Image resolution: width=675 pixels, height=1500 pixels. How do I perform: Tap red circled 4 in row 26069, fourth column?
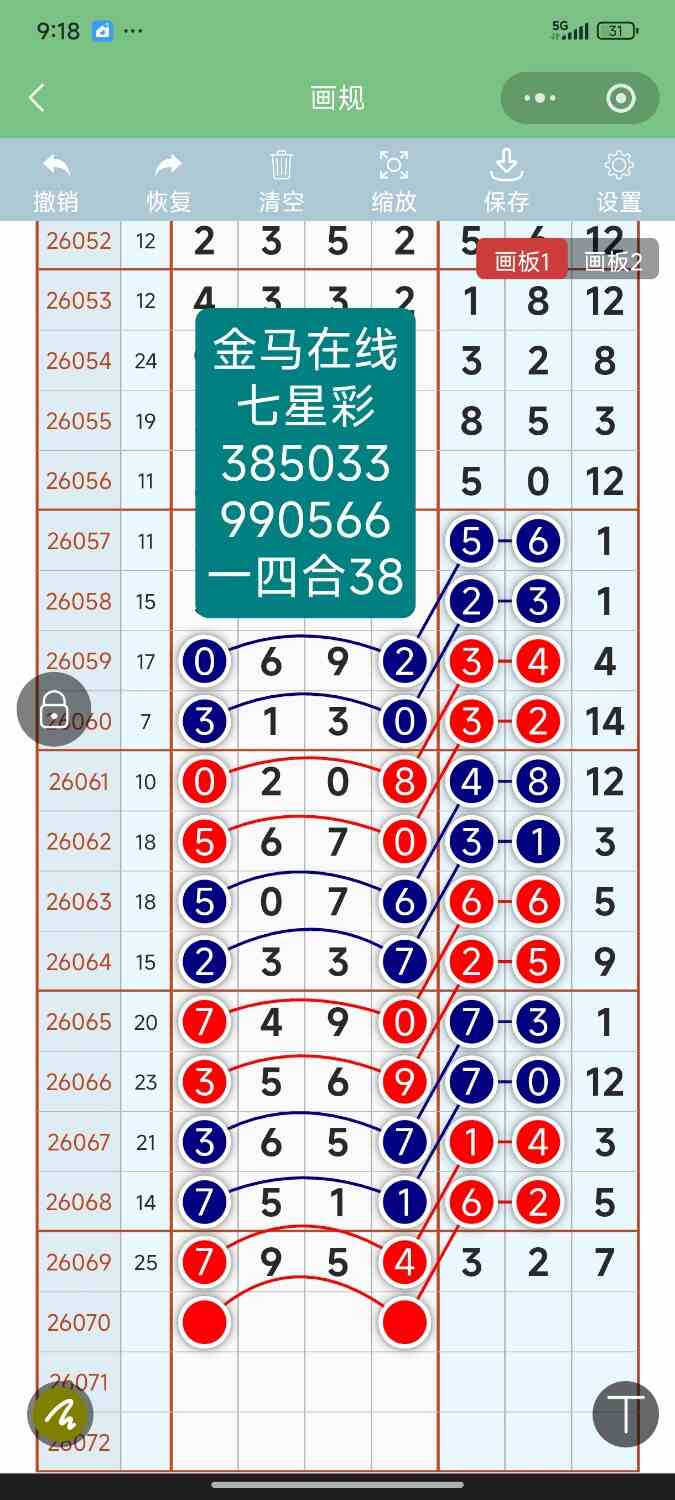point(405,1262)
